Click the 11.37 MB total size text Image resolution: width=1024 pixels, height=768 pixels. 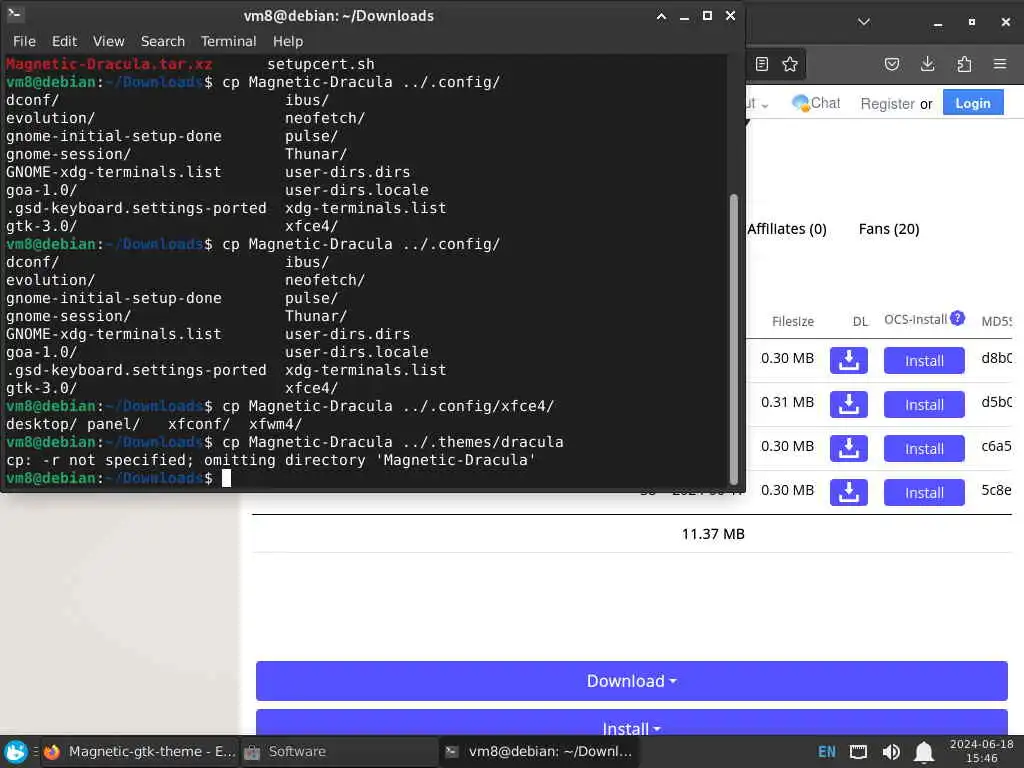(x=713, y=534)
